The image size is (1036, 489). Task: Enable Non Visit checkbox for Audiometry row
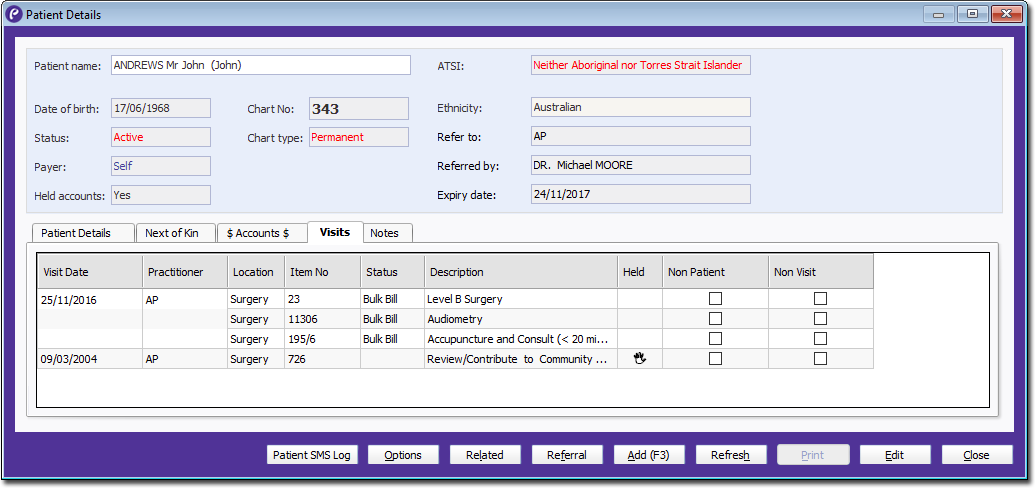tap(820, 319)
